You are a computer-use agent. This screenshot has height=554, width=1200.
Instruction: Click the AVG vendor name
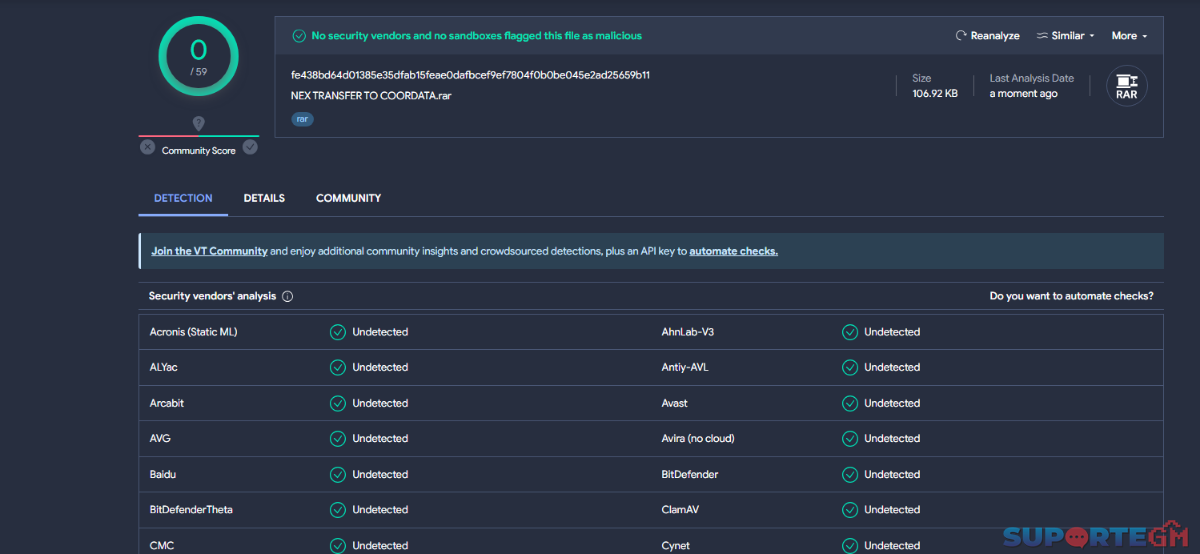pos(160,438)
